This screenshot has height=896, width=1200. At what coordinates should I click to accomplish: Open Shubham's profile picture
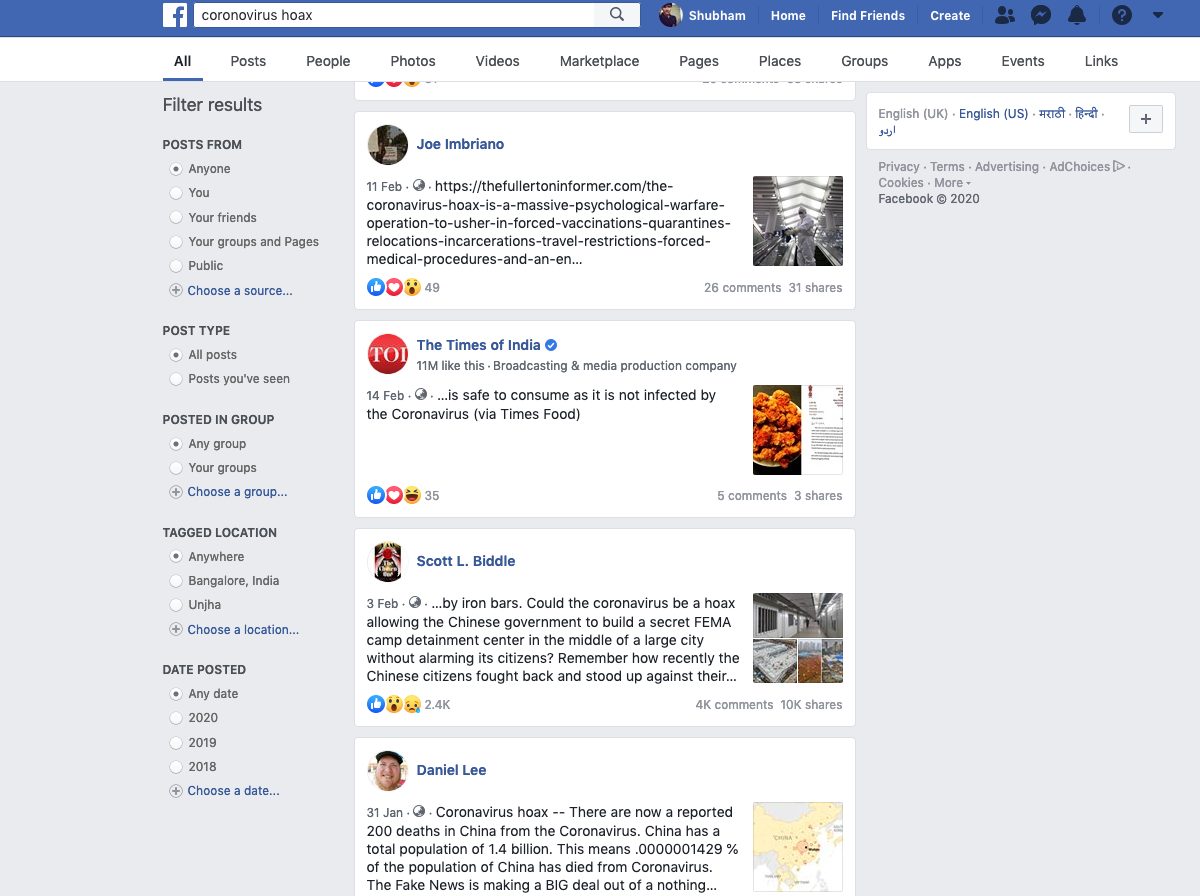[x=671, y=15]
